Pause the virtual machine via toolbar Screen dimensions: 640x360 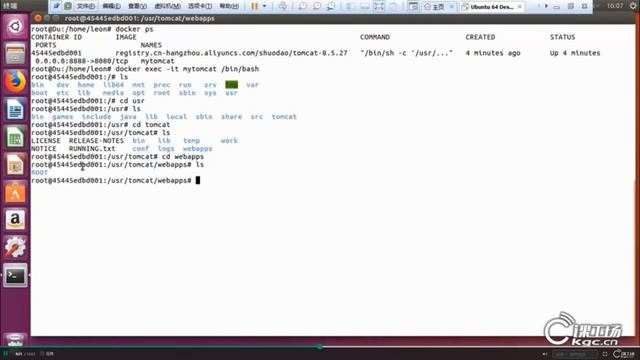tap(254, 6)
